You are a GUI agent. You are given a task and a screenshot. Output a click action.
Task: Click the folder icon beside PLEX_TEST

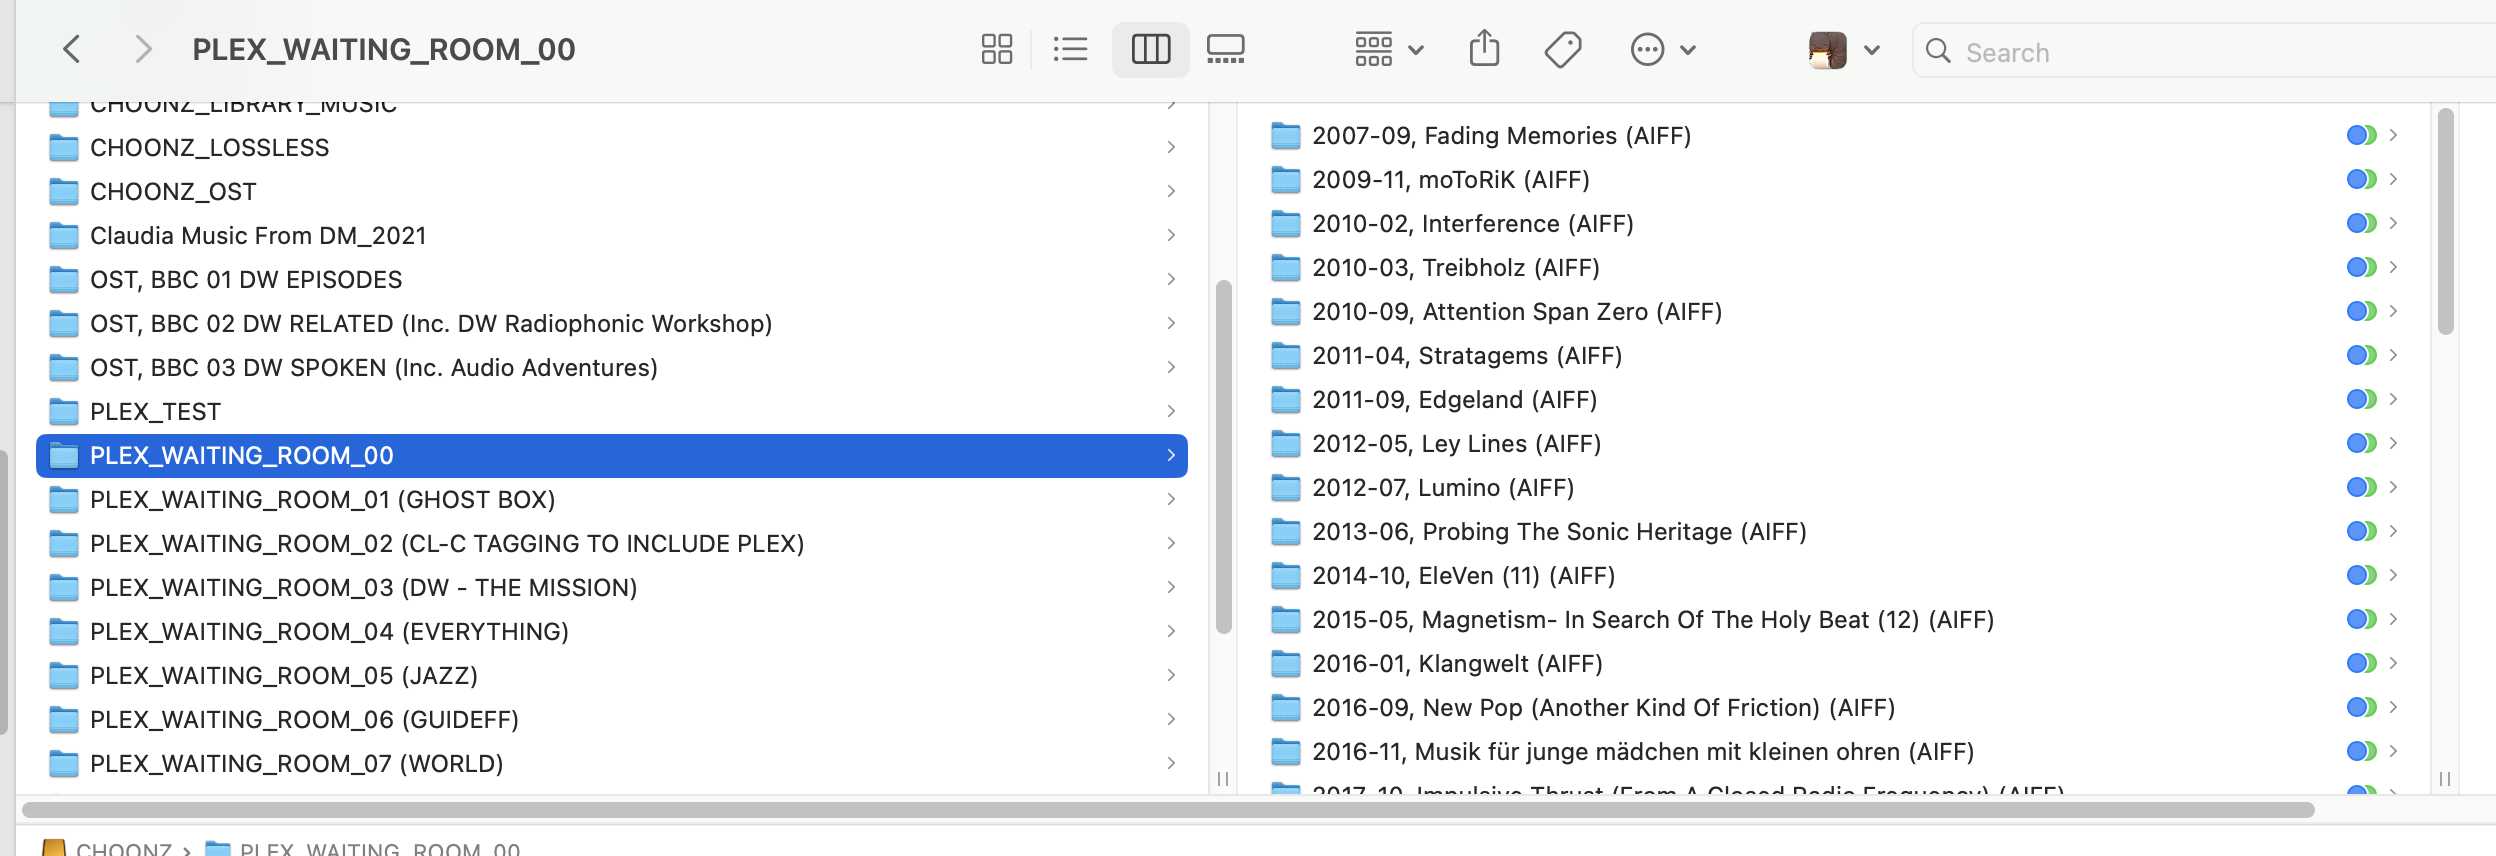click(64, 411)
